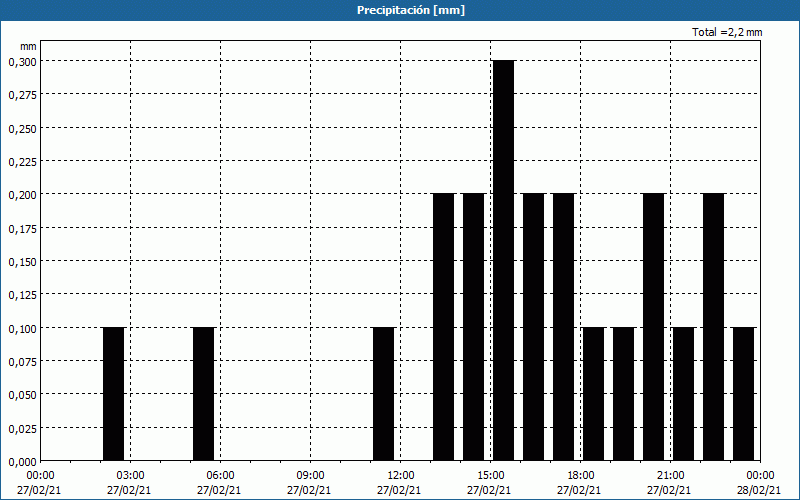Select the 0,250 y-axis value
Image resolution: width=800 pixels, height=500 pixels.
click(23, 128)
